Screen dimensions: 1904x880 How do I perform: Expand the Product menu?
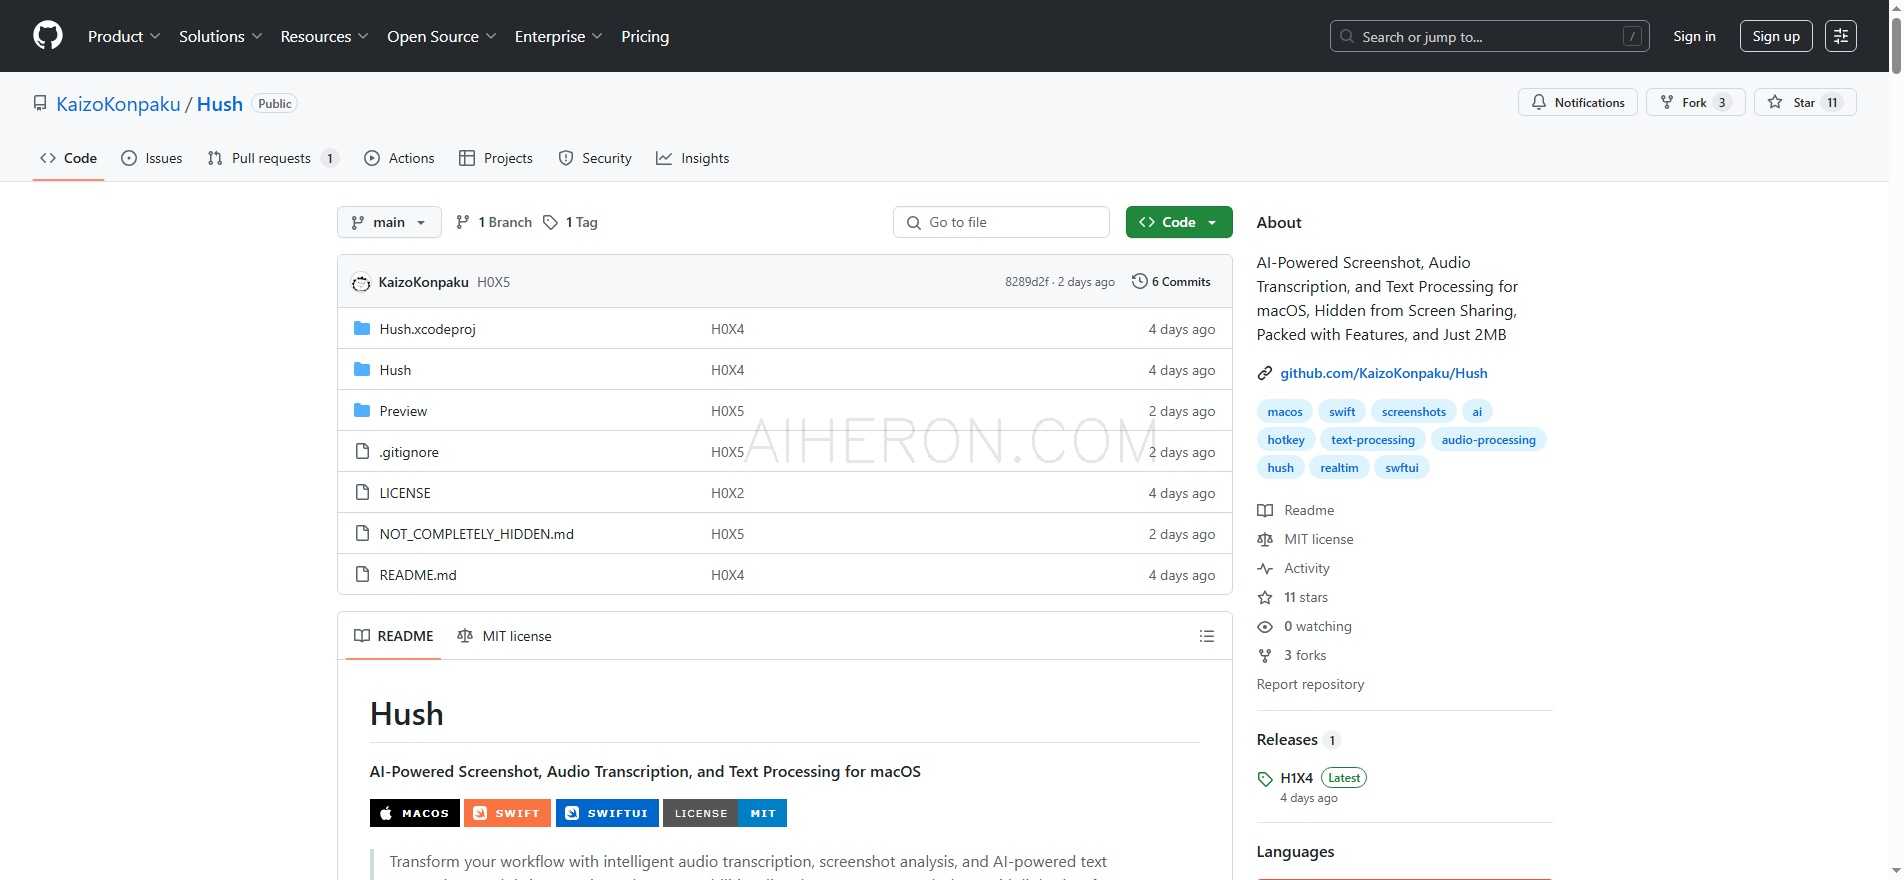(x=124, y=36)
